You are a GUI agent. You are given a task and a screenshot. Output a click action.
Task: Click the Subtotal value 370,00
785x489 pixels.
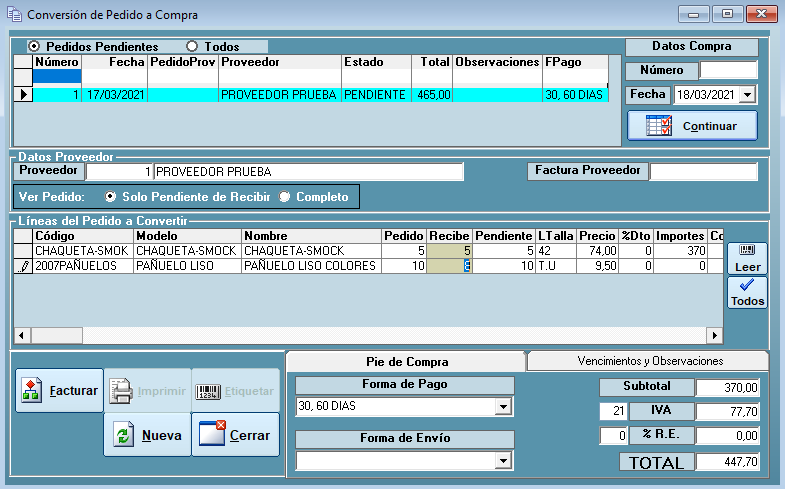point(727,387)
